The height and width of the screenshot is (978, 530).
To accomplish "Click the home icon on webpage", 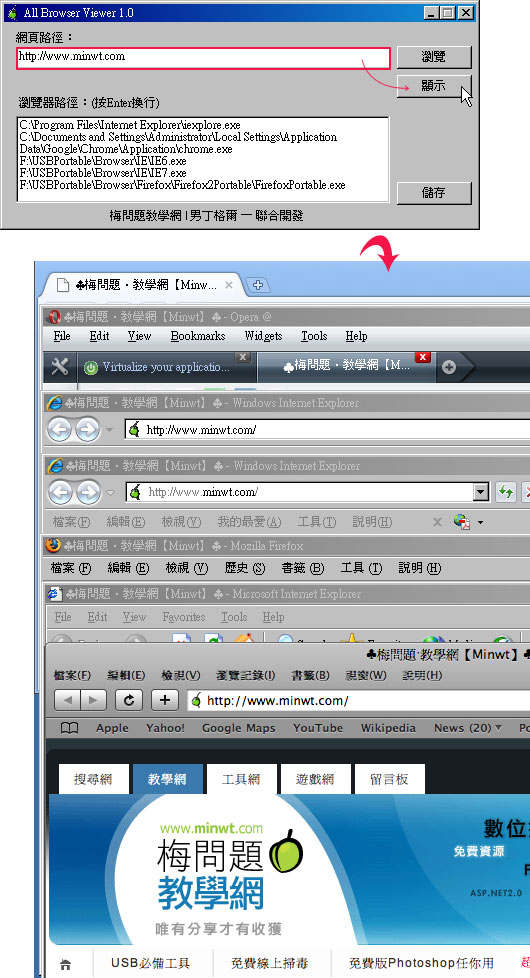I will 65,964.
